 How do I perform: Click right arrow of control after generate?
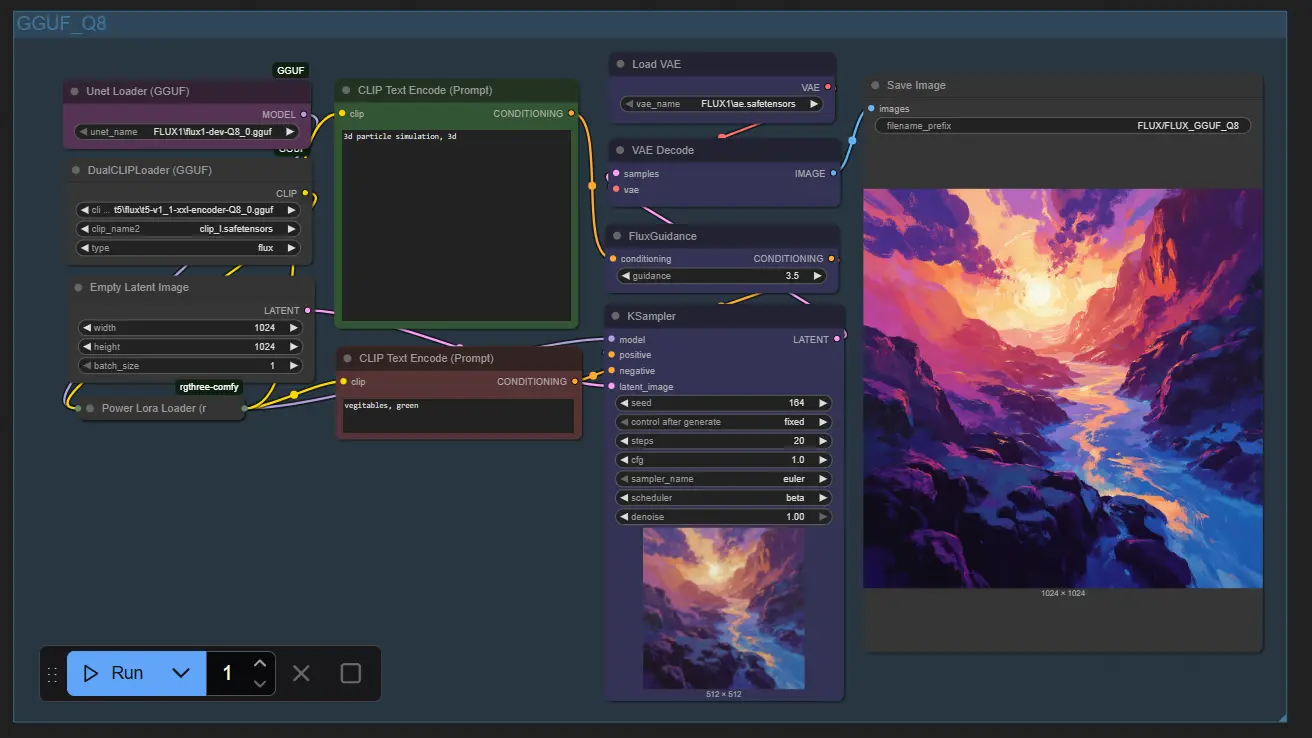click(x=822, y=422)
